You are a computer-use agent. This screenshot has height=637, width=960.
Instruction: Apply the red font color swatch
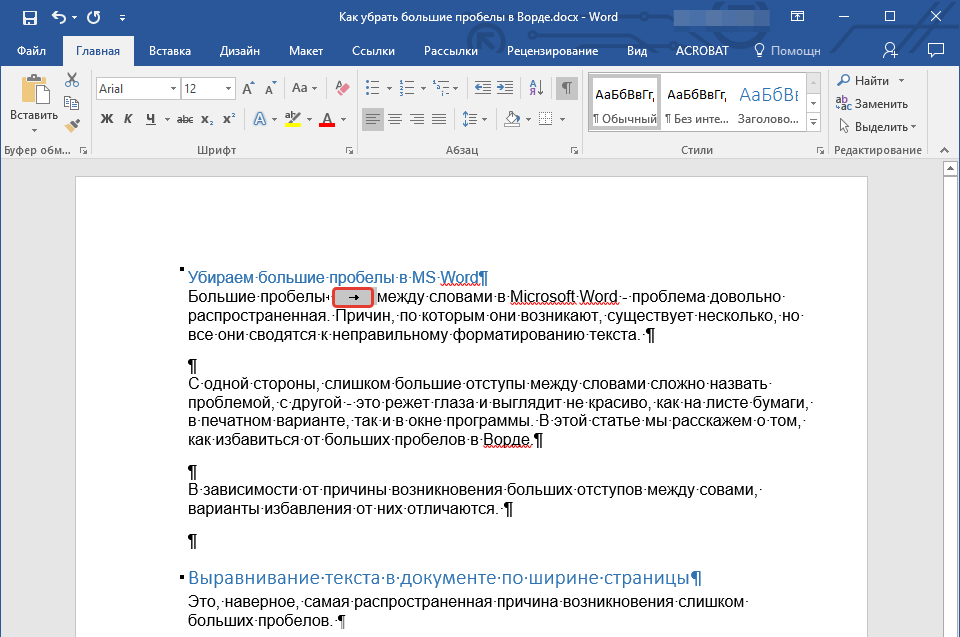click(x=326, y=120)
